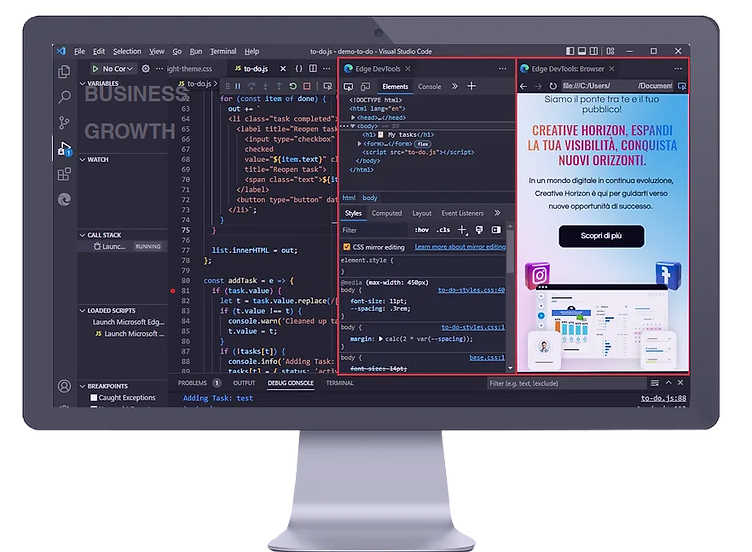Open the Terminal menu
The height and width of the screenshot is (552, 752).
pyautogui.click(x=223, y=51)
